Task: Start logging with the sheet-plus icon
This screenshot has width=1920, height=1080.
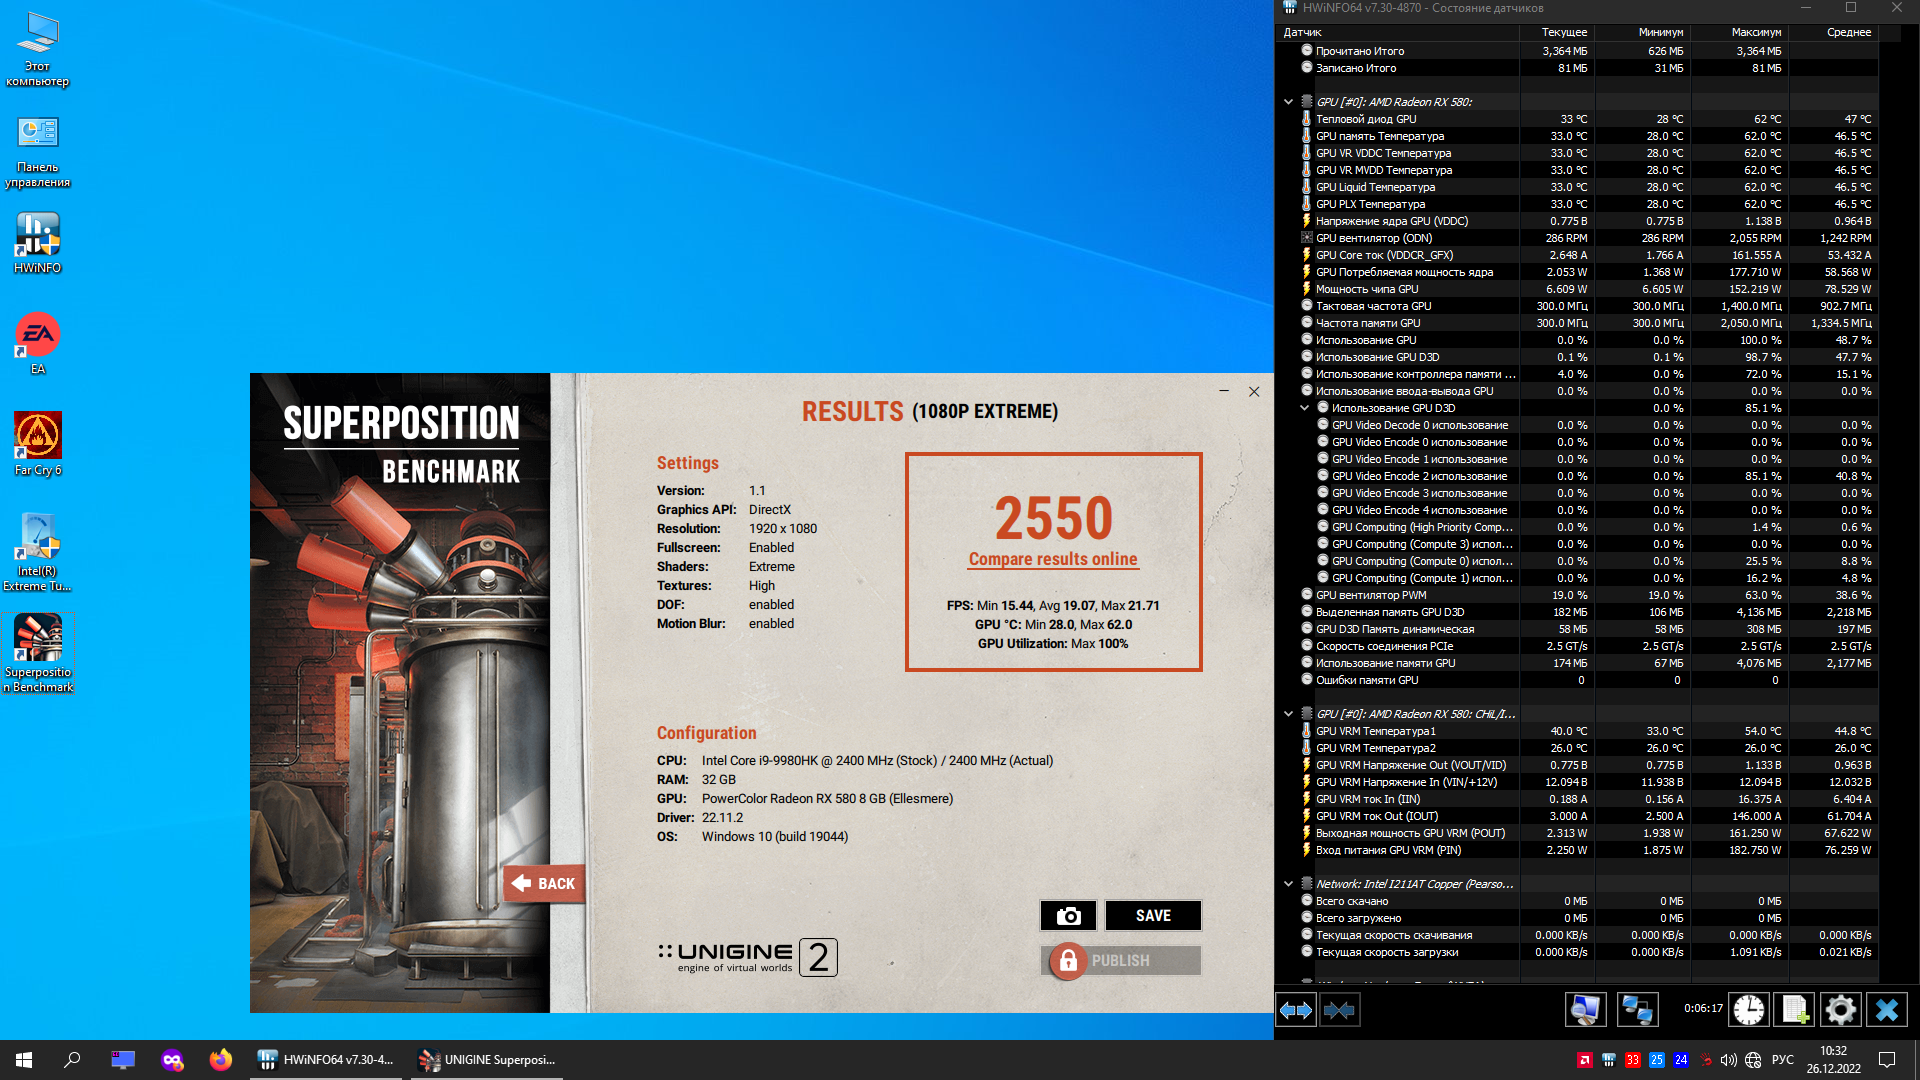Action: pyautogui.click(x=1794, y=1010)
